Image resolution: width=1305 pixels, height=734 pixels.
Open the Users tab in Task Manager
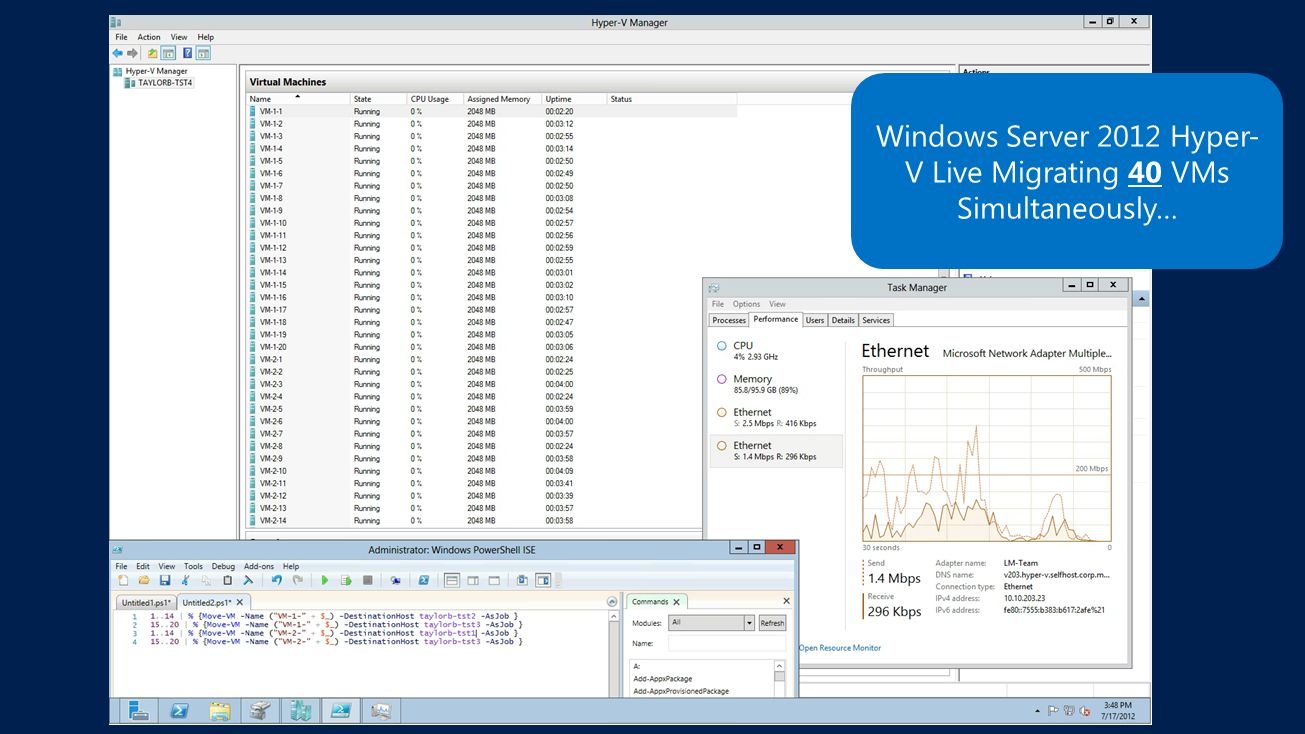[x=815, y=320]
